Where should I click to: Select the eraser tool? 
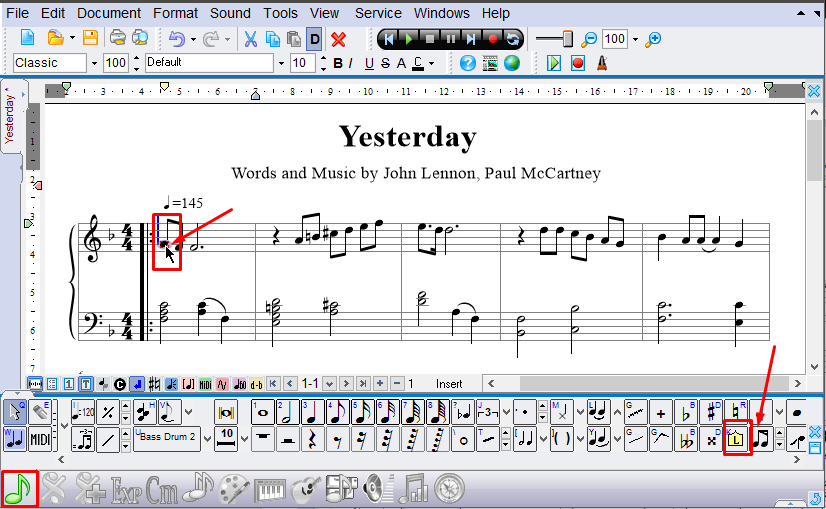tap(41, 412)
